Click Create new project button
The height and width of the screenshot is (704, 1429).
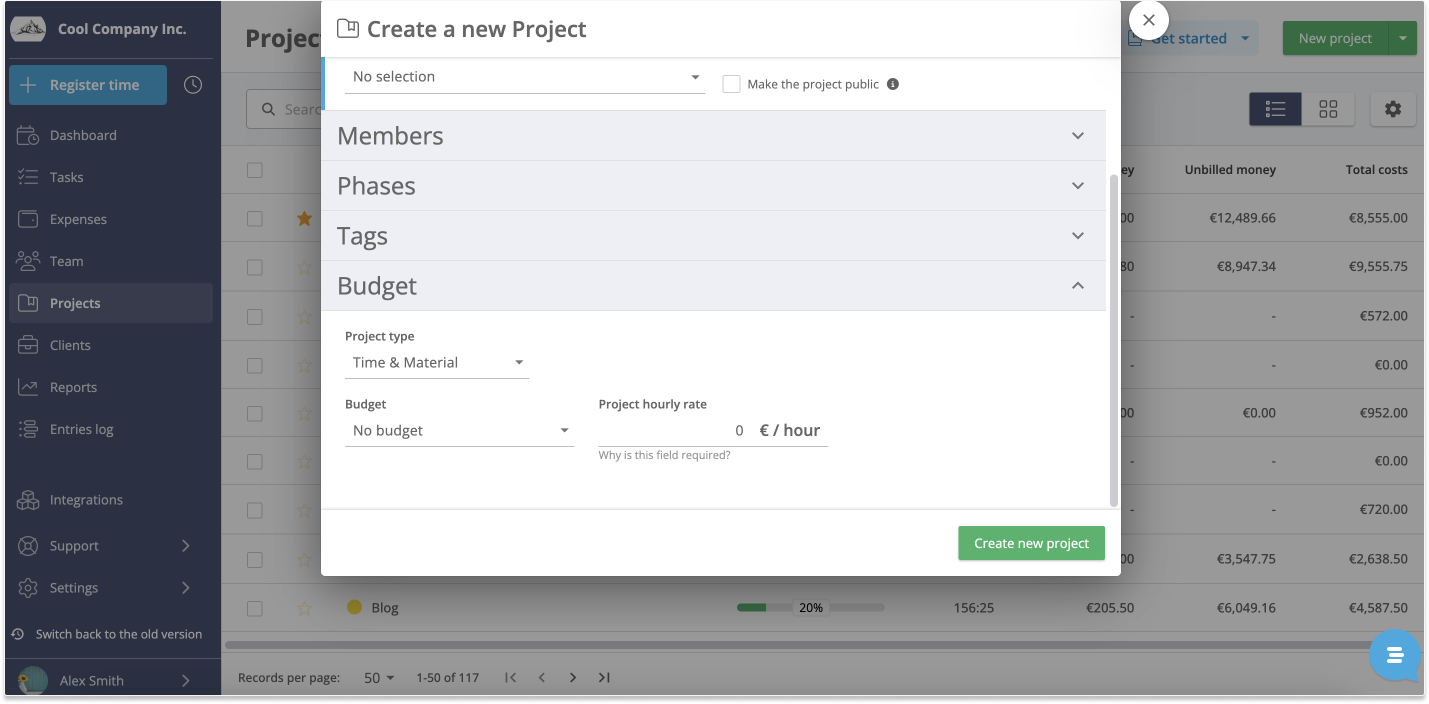click(1031, 543)
